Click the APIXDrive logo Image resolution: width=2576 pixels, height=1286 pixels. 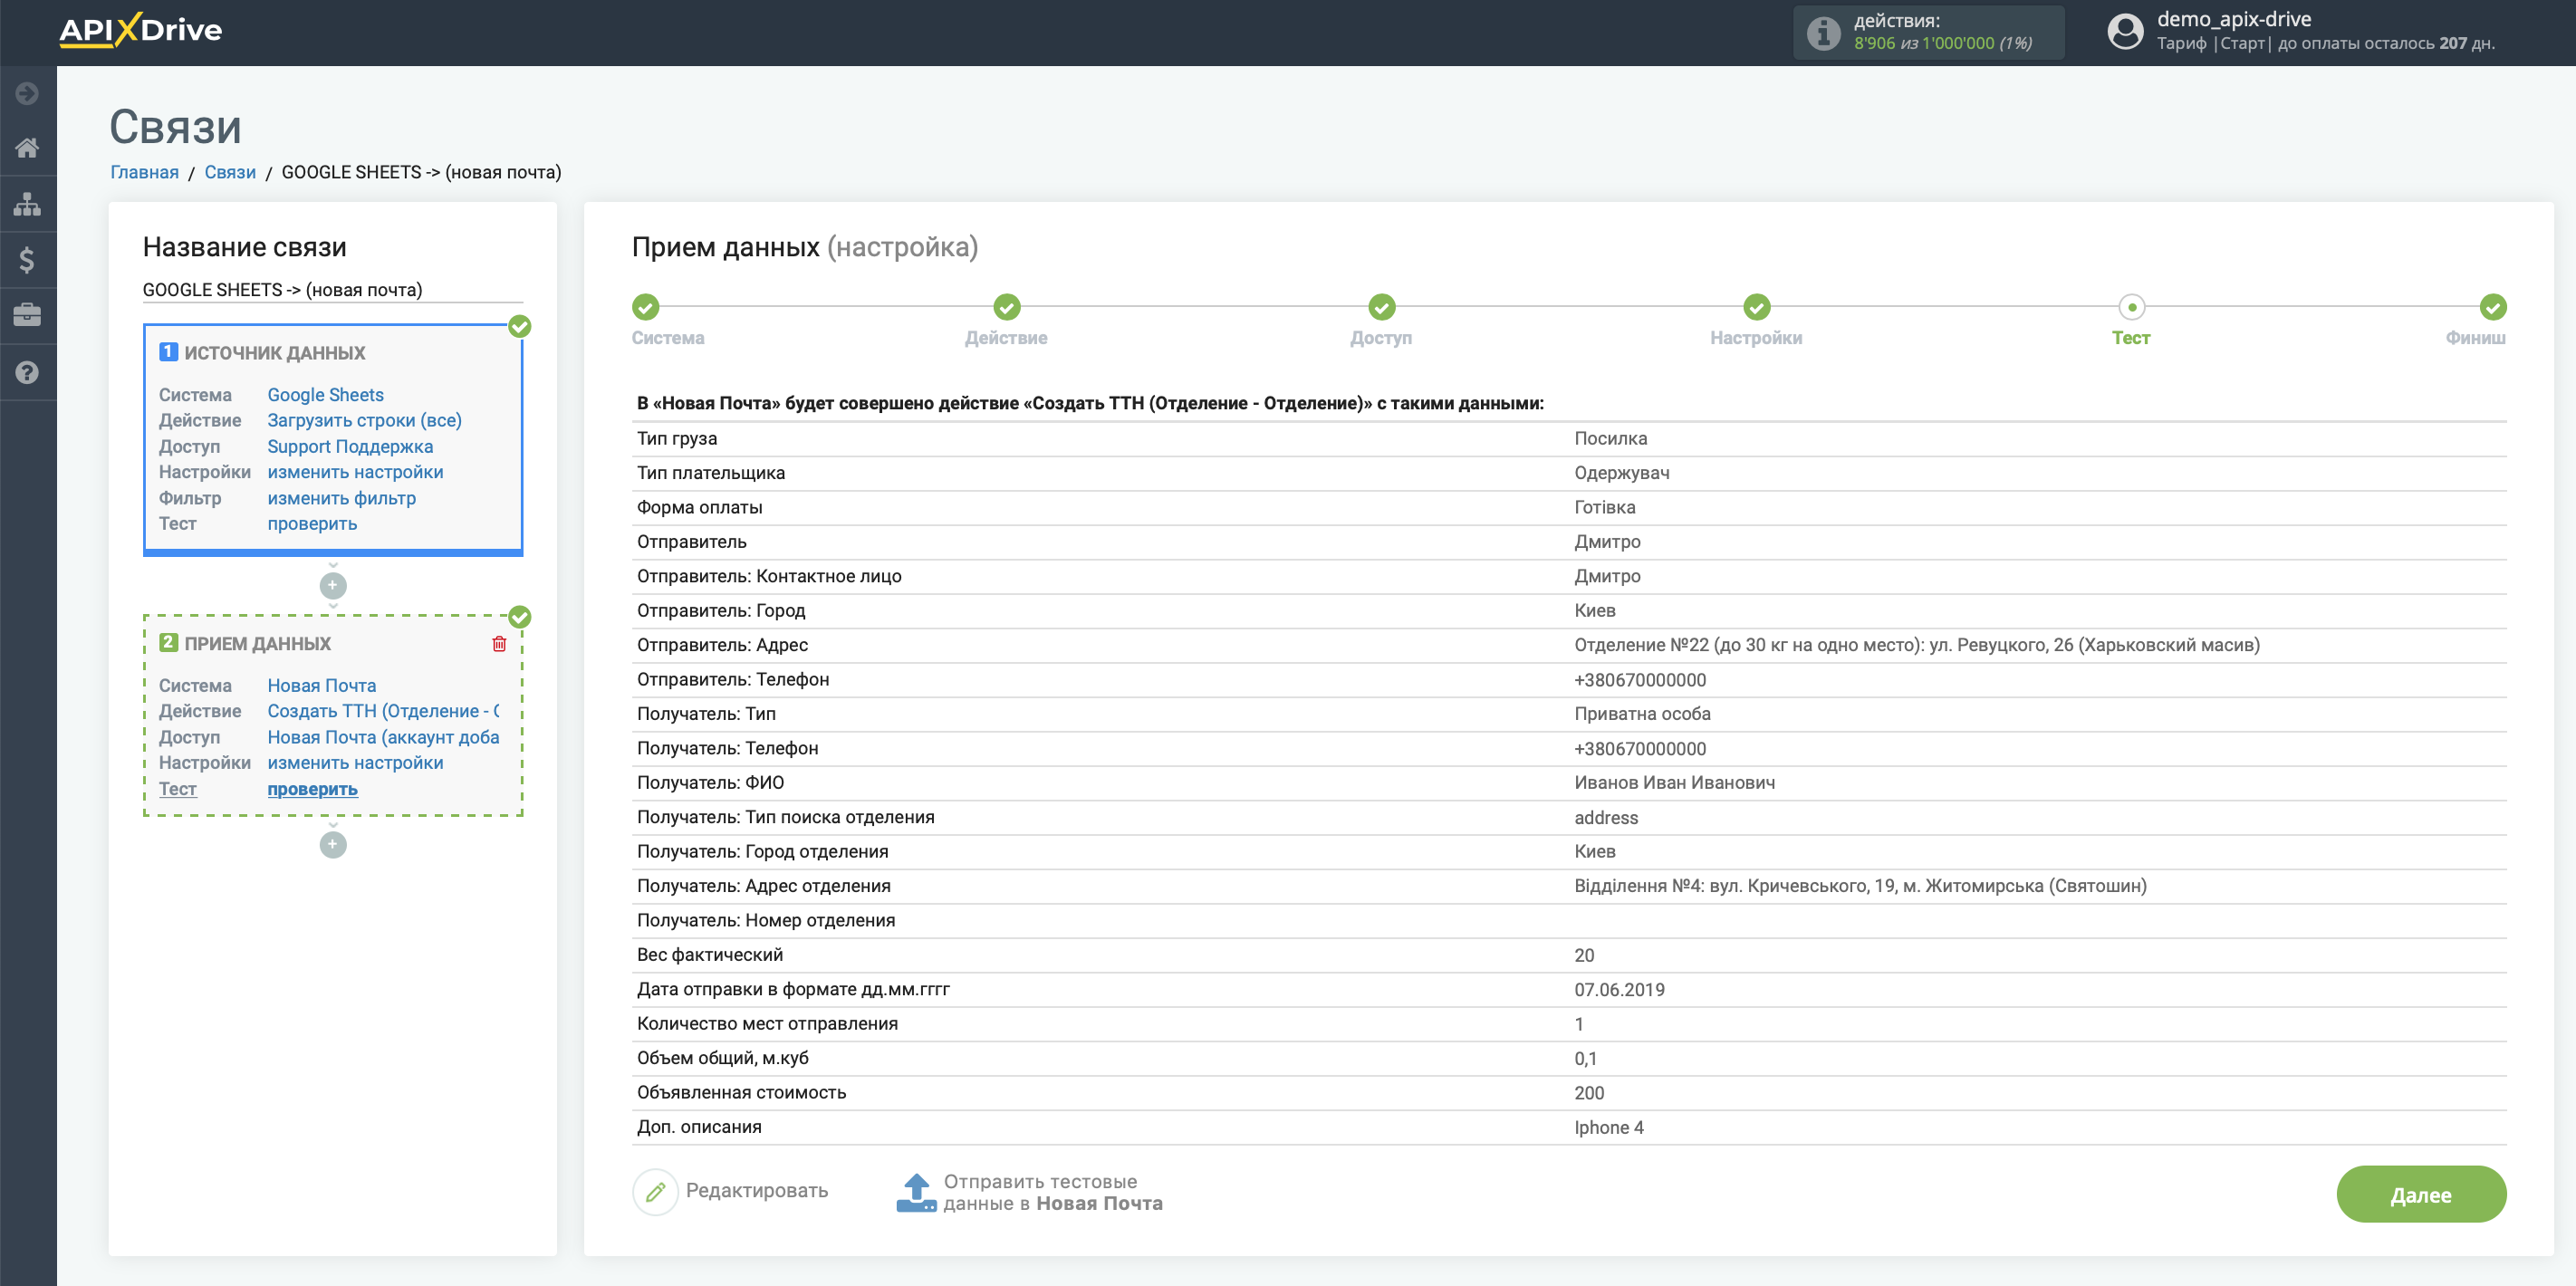(140, 30)
